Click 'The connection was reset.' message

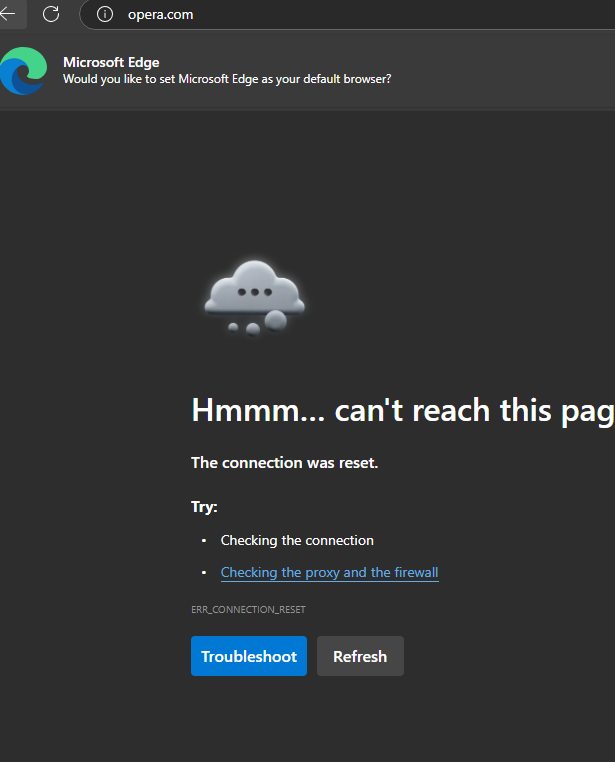point(284,463)
